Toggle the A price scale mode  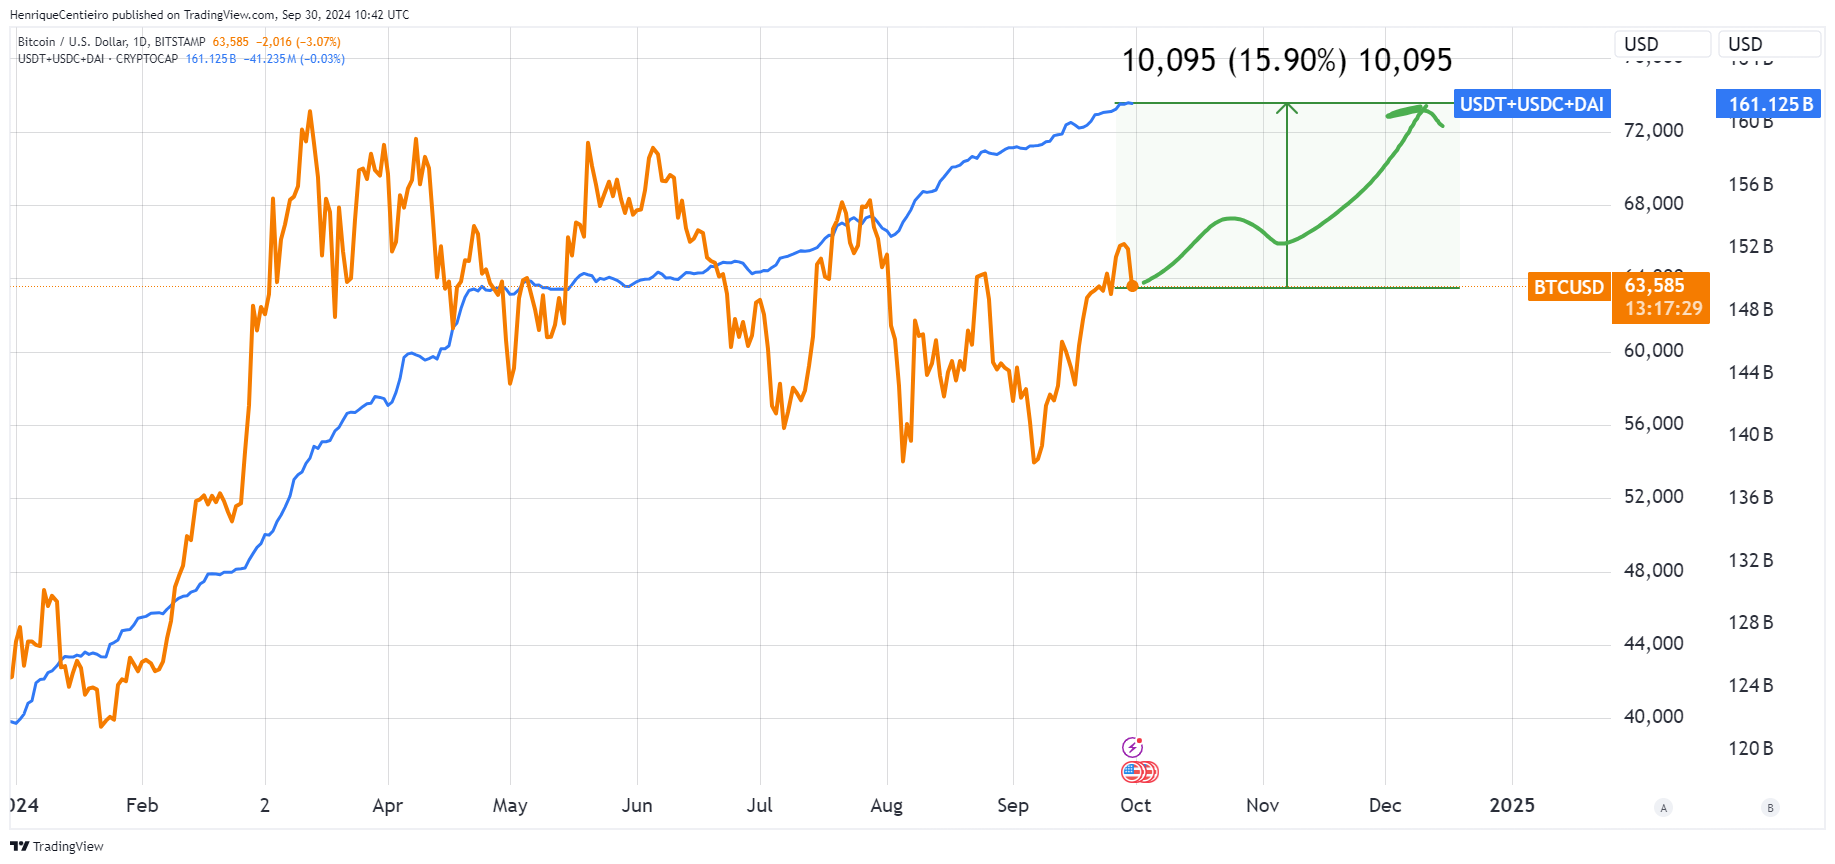point(1663,807)
